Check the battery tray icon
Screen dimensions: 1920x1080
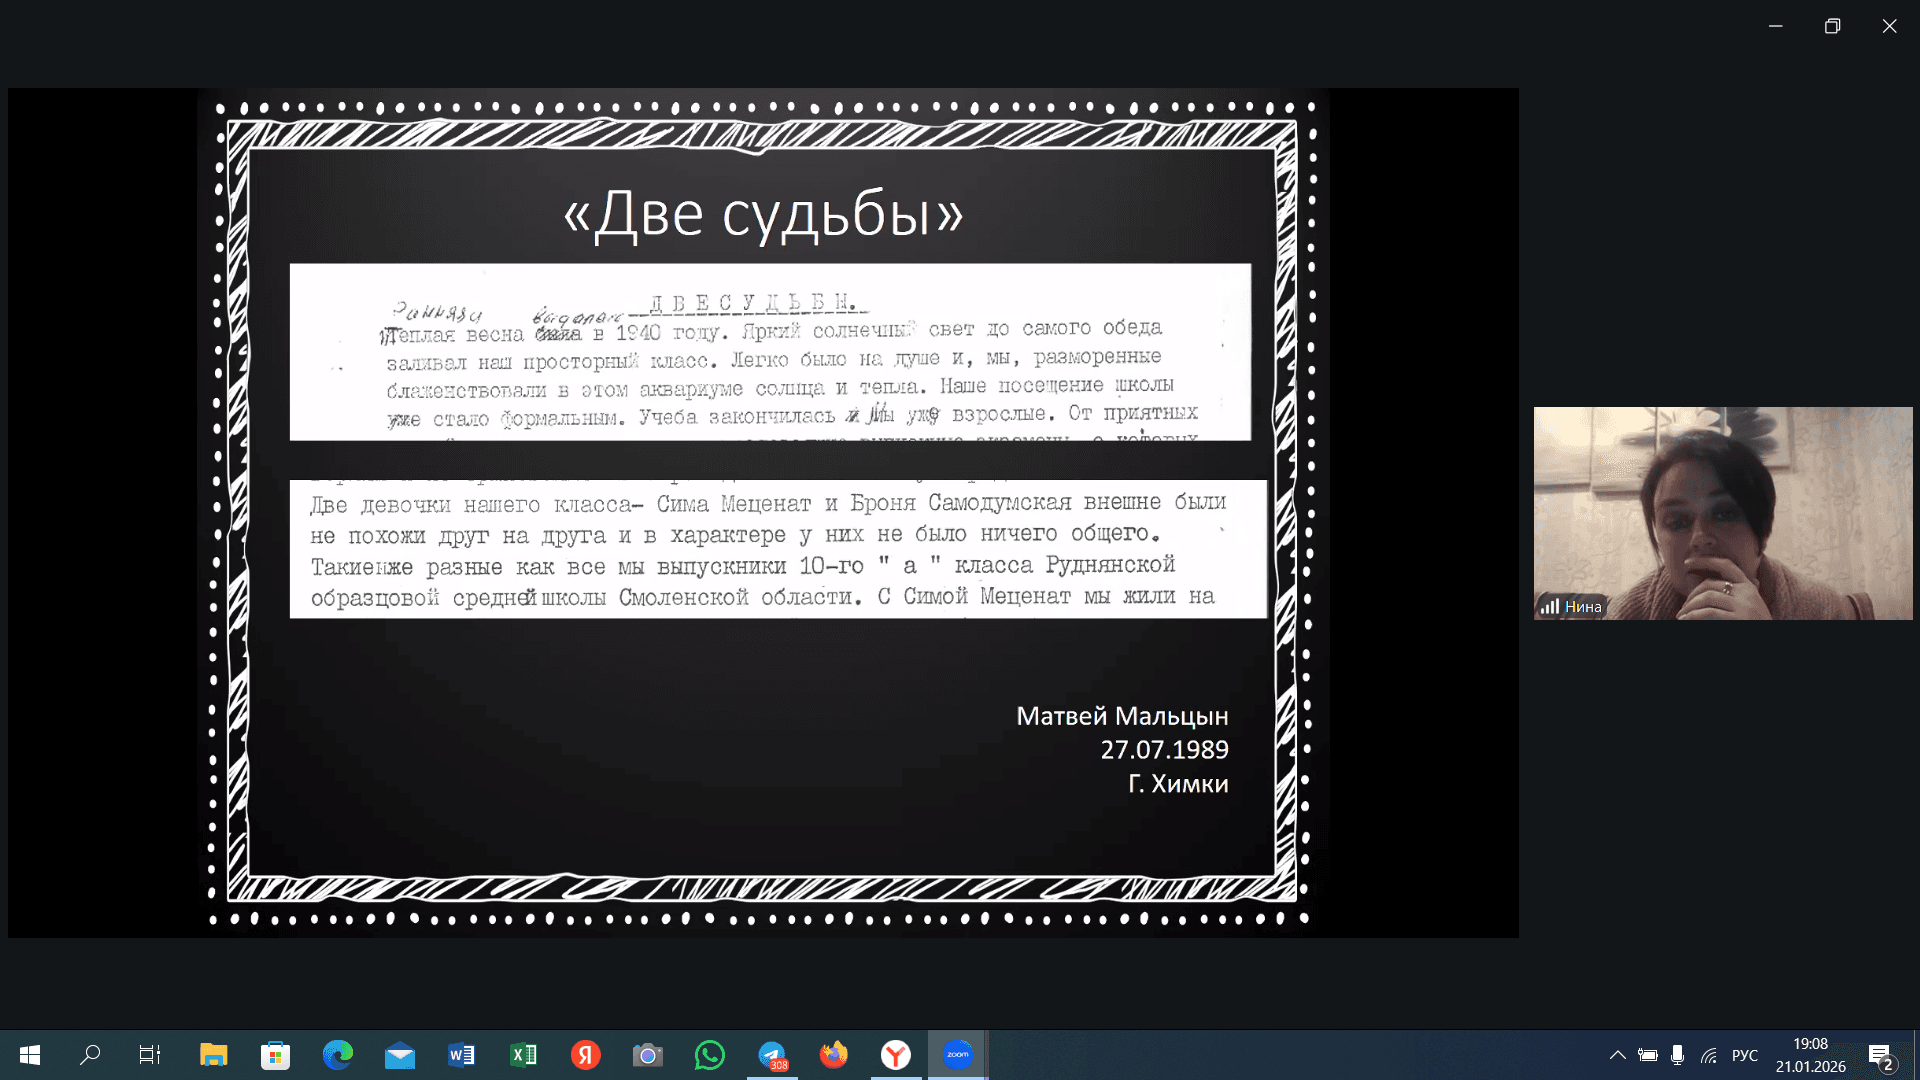[x=1648, y=1055]
